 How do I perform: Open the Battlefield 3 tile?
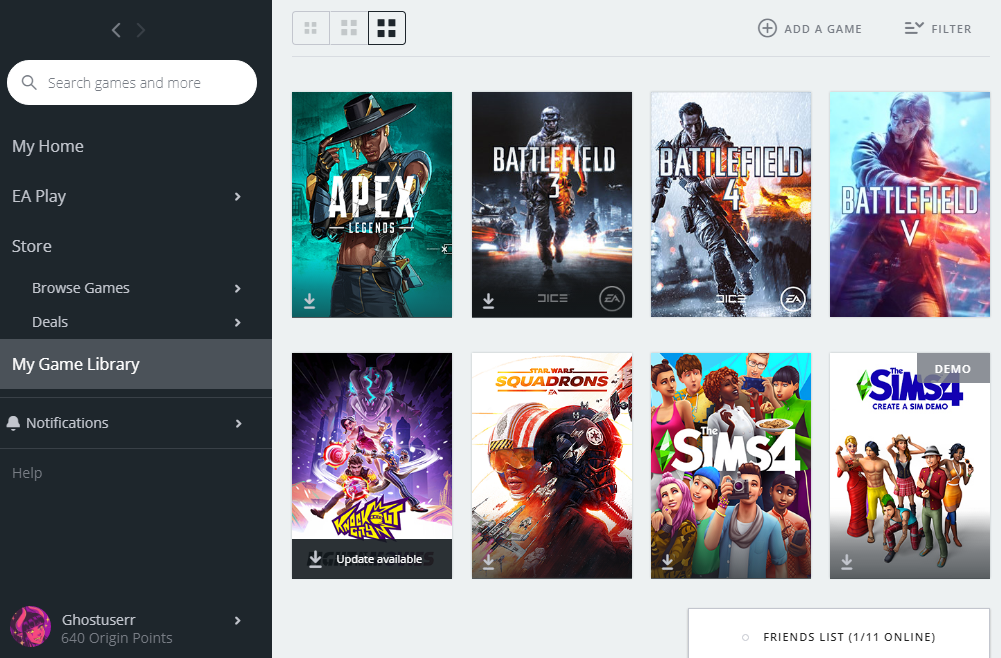pyautogui.click(x=552, y=204)
